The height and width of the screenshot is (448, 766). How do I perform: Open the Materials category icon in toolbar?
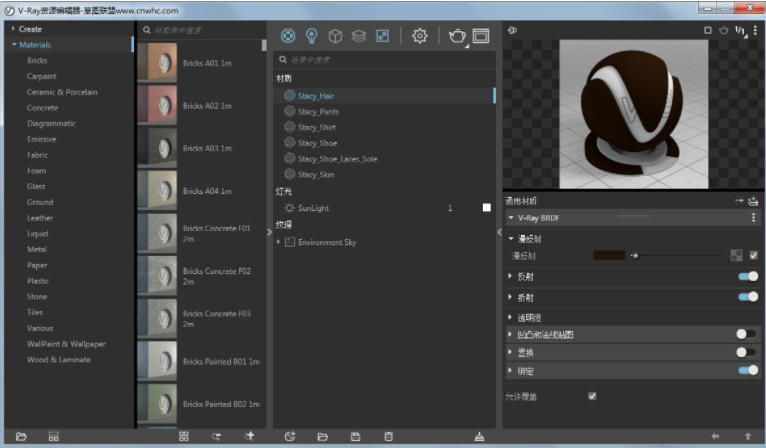[288, 36]
